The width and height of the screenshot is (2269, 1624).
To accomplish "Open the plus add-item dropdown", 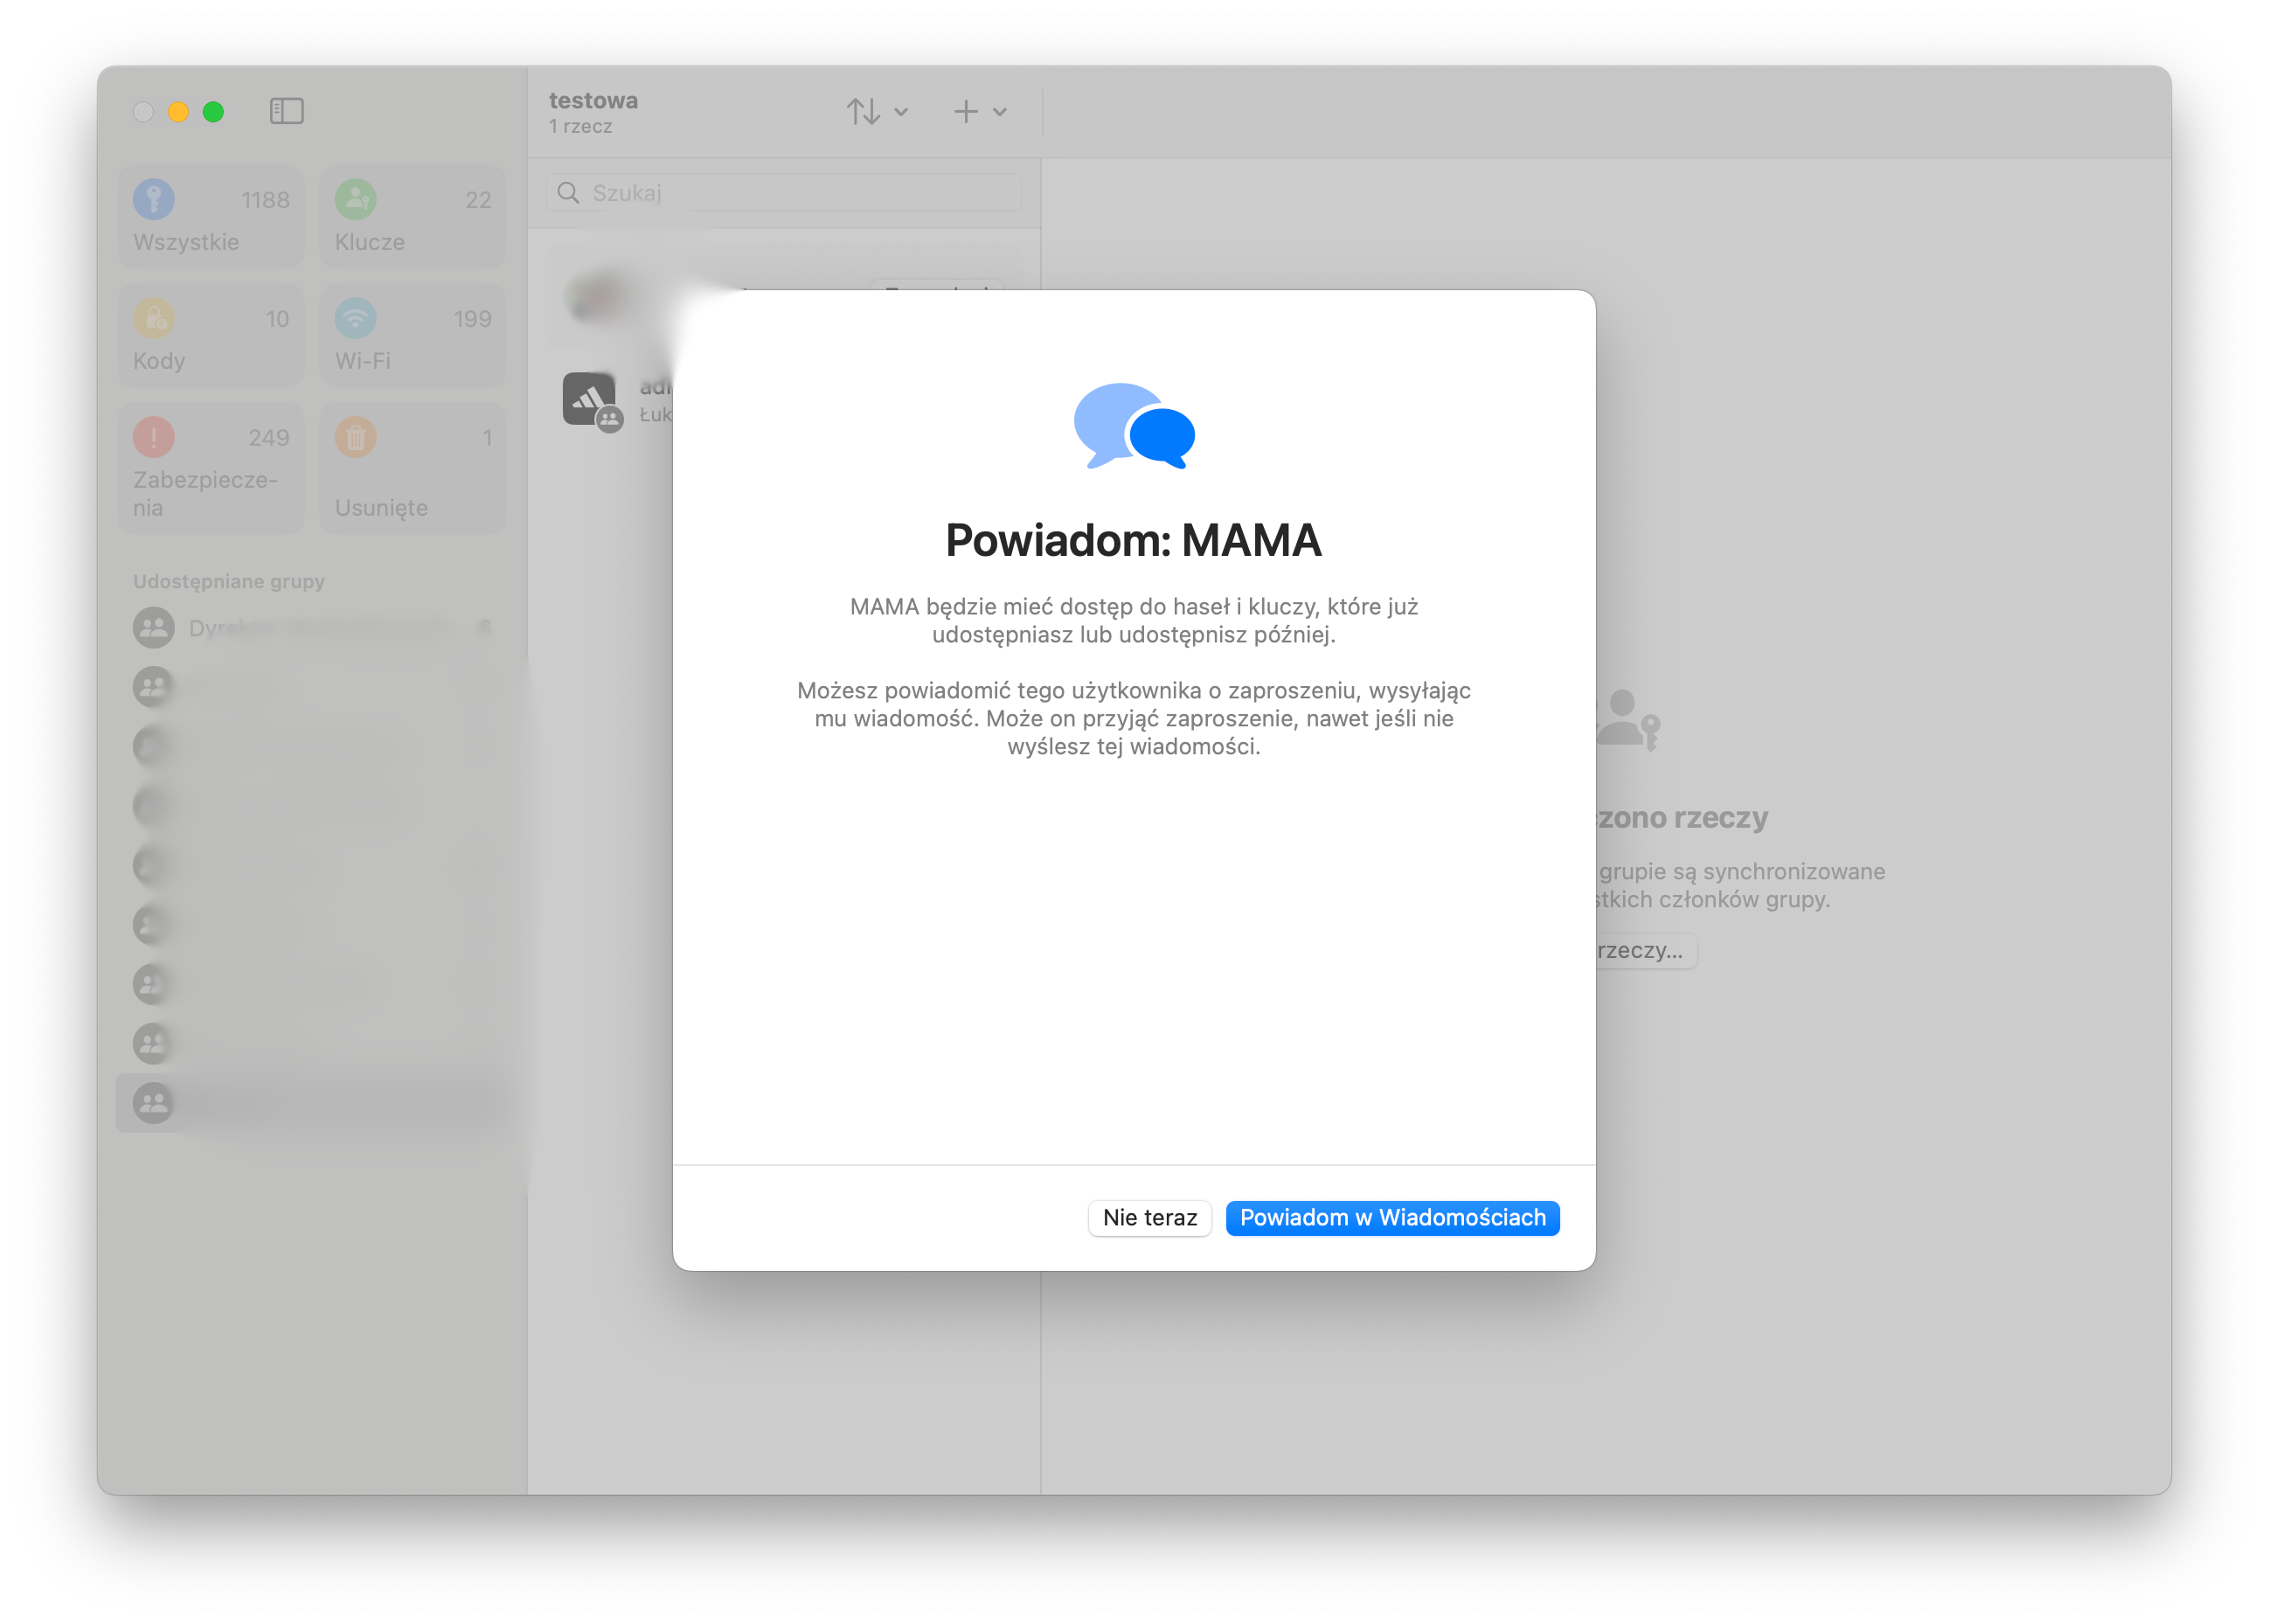I will 979,111.
